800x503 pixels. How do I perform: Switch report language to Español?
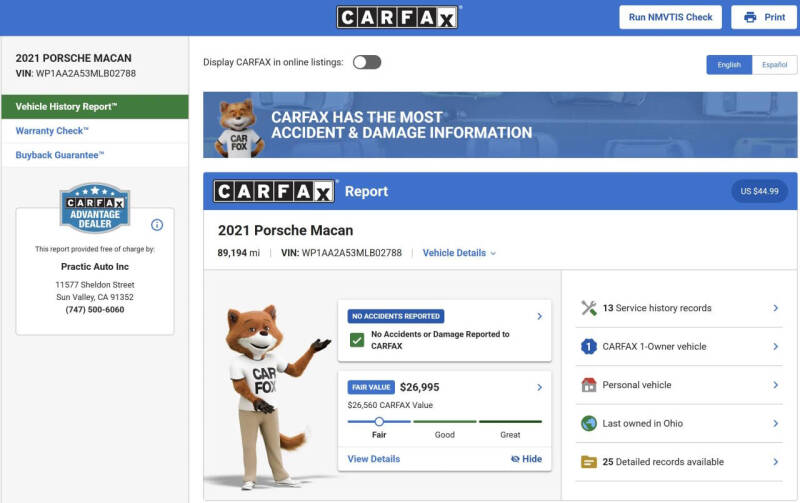click(x=774, y=65)
